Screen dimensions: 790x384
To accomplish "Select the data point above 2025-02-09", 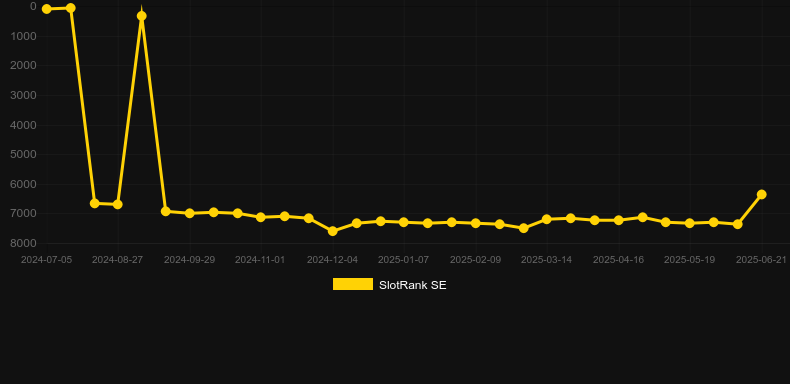I will tap(476, 223).
